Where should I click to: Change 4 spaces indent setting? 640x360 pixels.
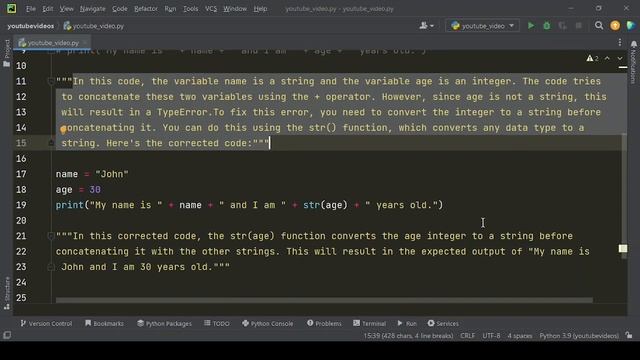520,336
